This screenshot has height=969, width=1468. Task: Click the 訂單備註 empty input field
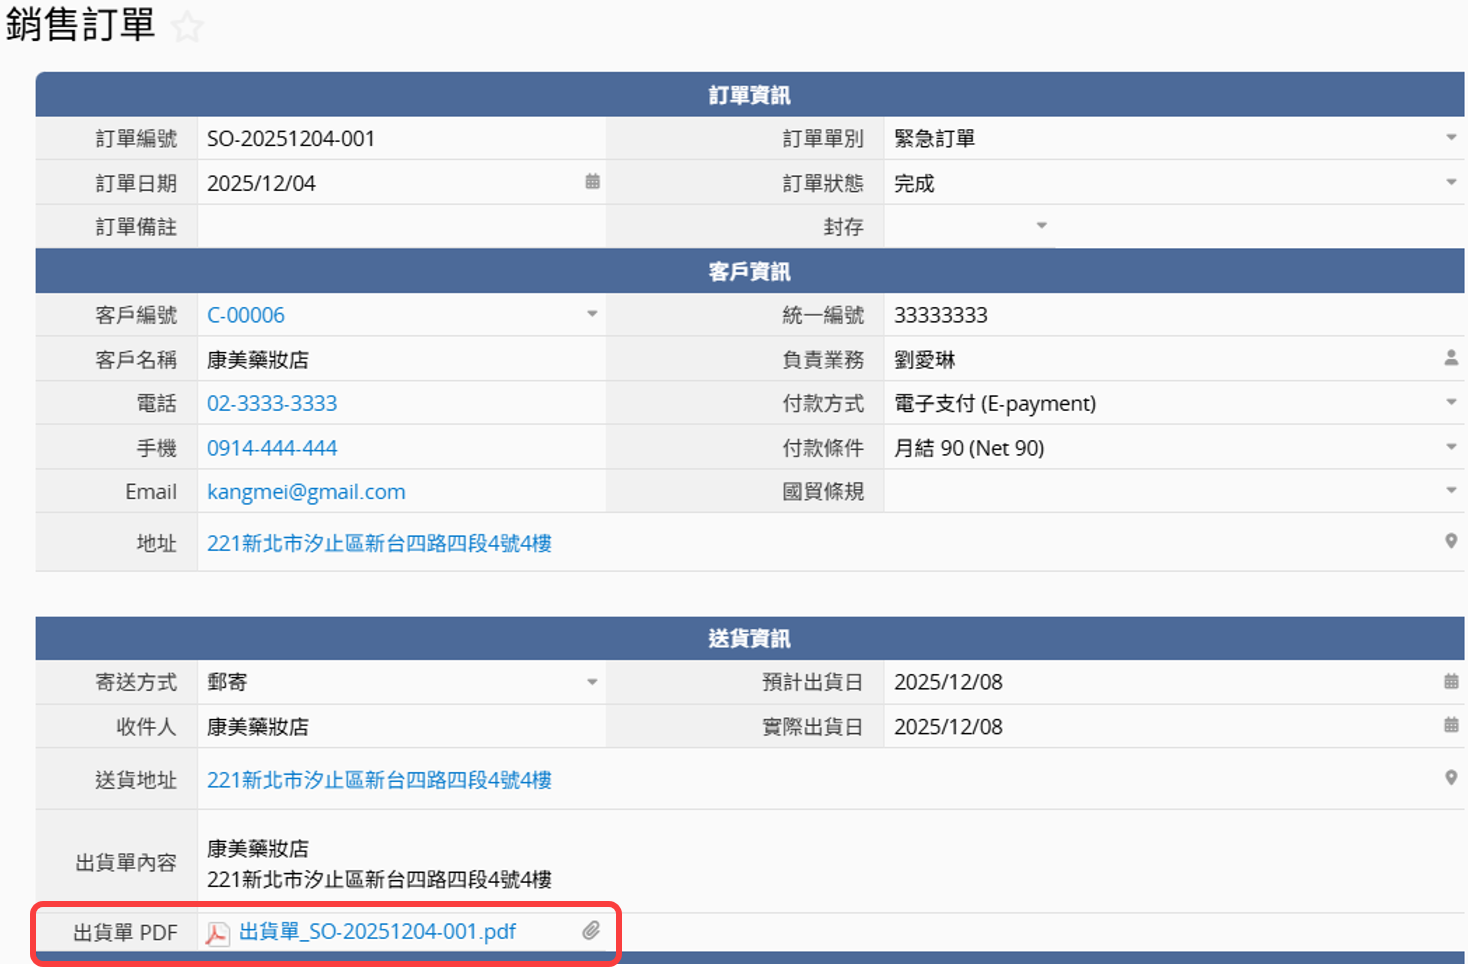coord(400,227)
